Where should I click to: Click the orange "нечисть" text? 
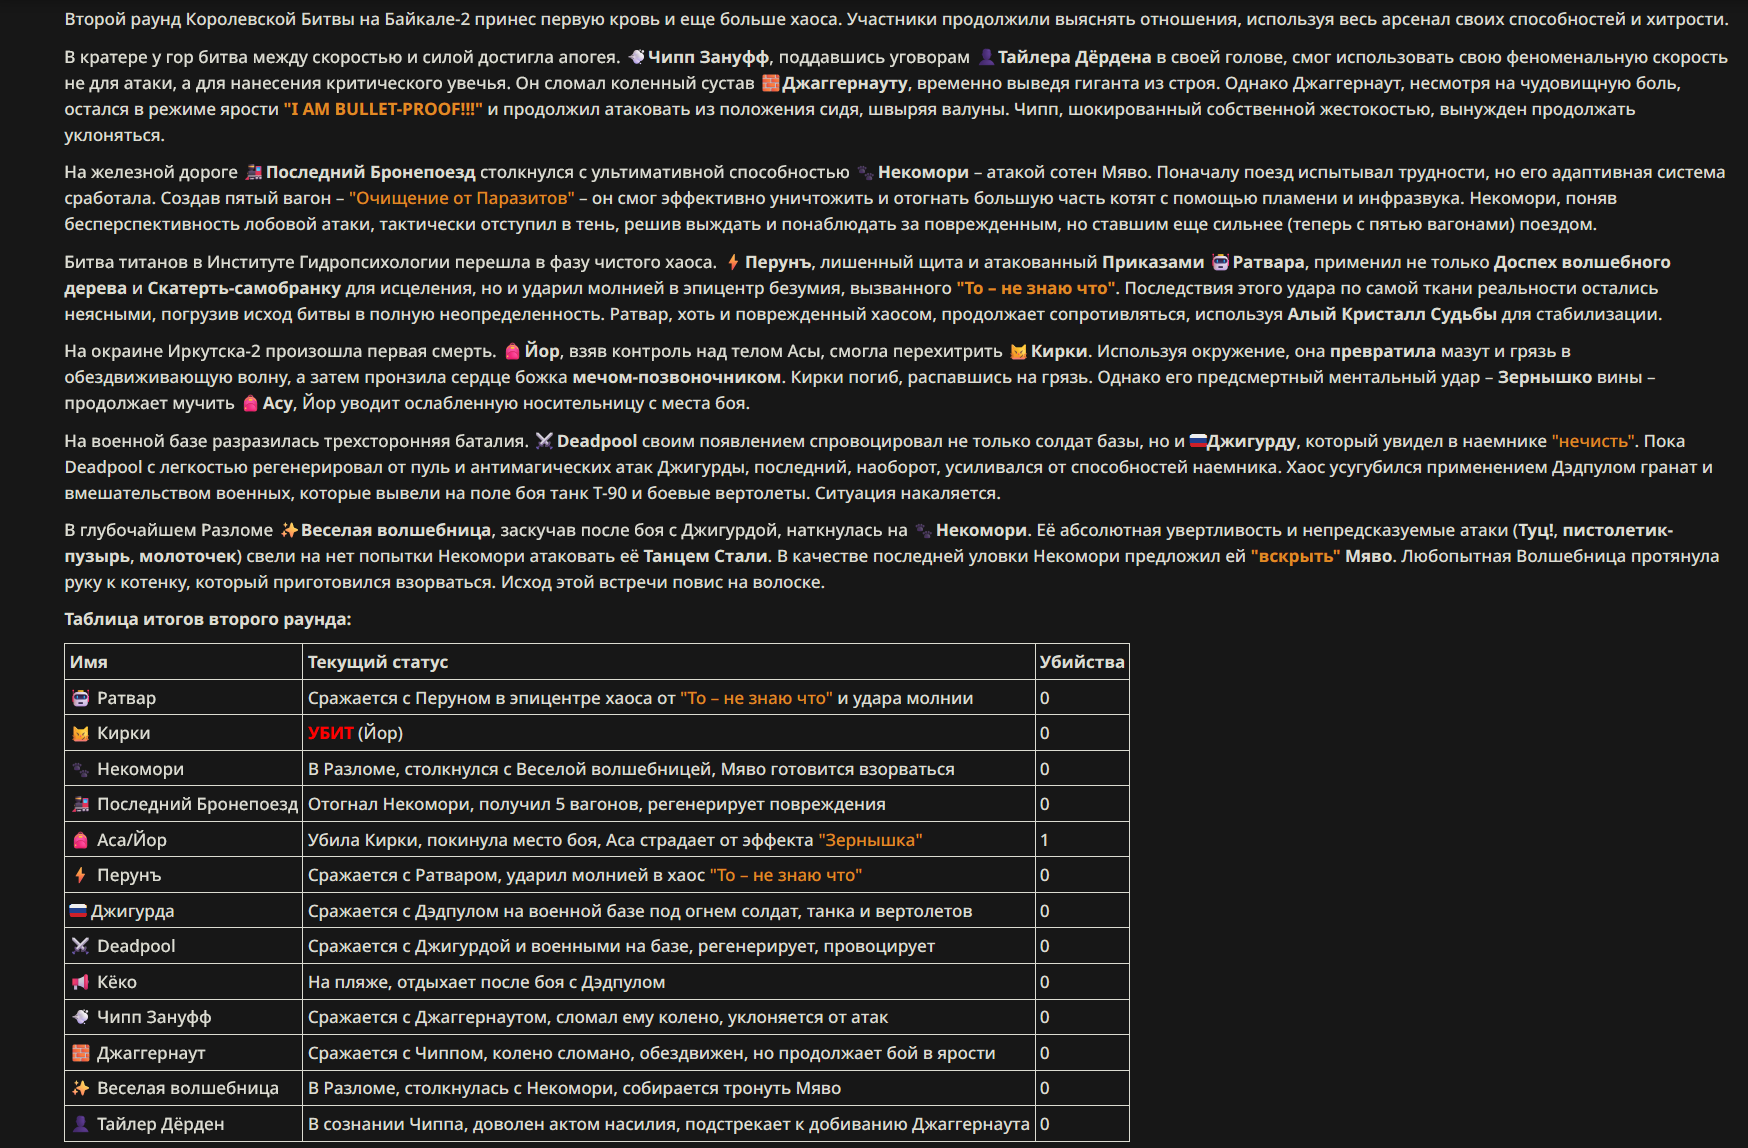(1595, 441)
